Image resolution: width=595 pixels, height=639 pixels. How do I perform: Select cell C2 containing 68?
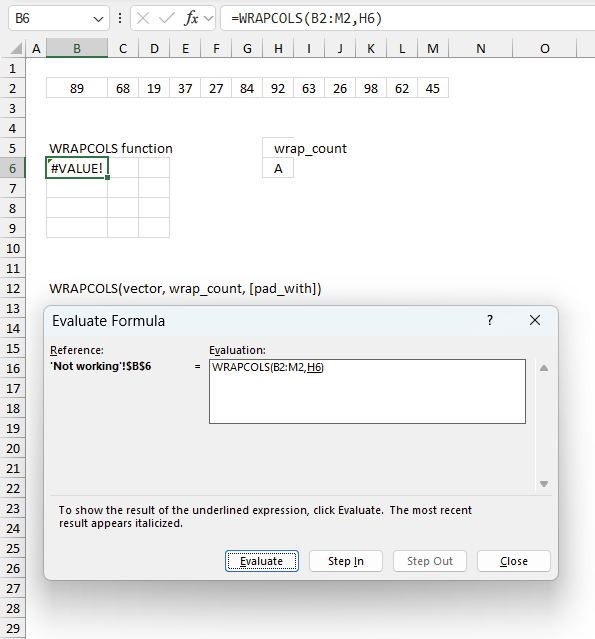pos(123,88)
